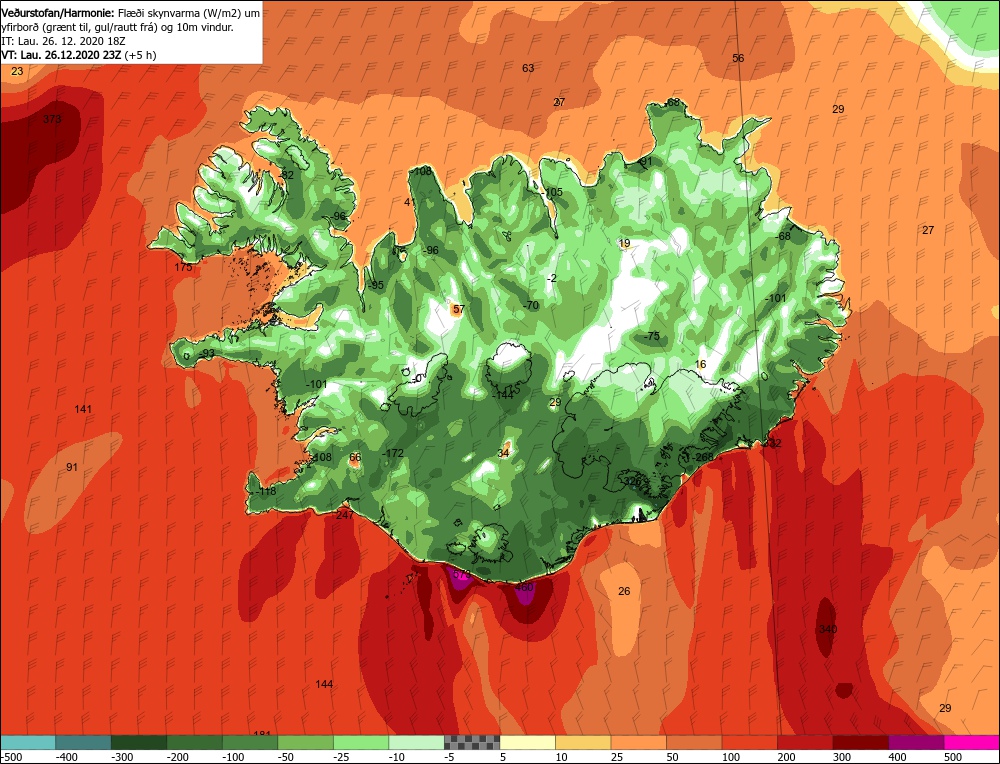1000x764 pixels.
Task: Pick the light orange swatch between 25 and 50
Action: click(x=638, y=742)
